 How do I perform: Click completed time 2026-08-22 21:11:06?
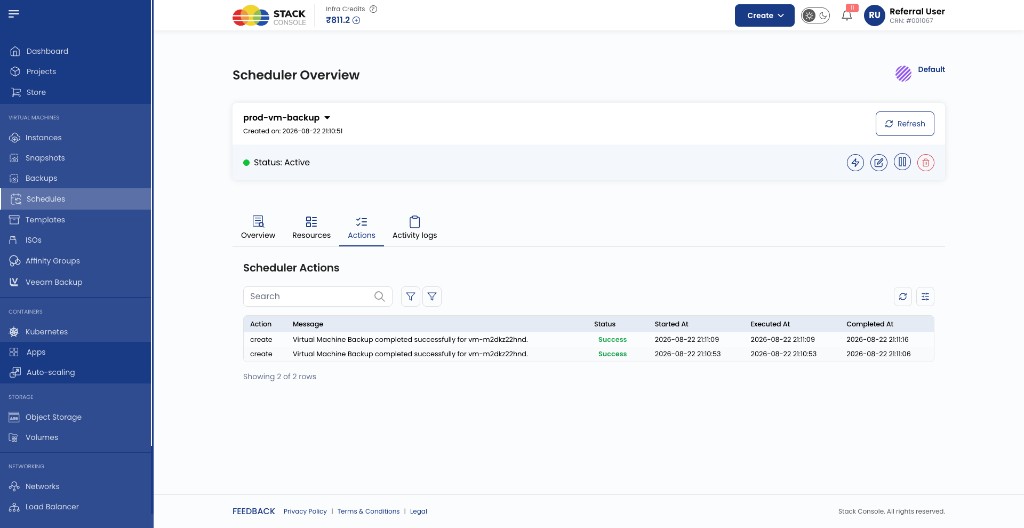878,354
